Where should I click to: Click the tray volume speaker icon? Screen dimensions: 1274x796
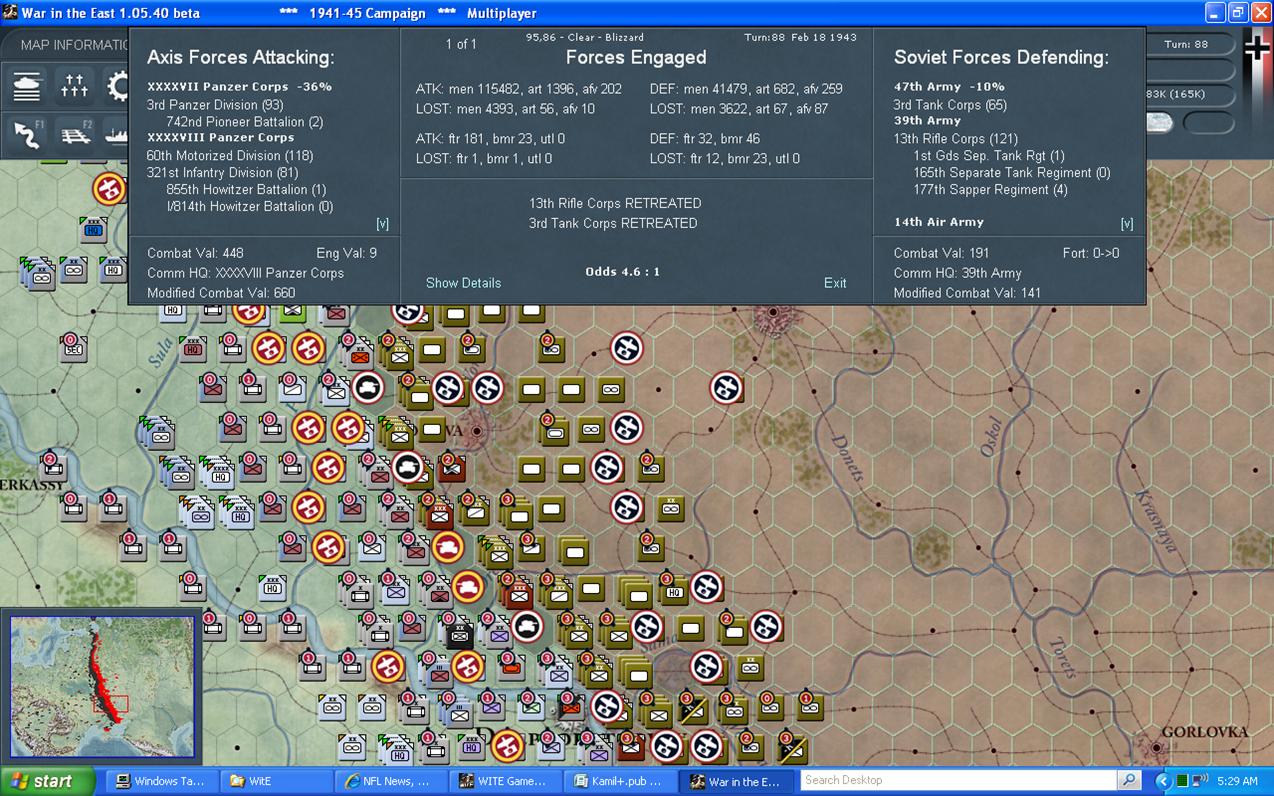point(1199,781)
